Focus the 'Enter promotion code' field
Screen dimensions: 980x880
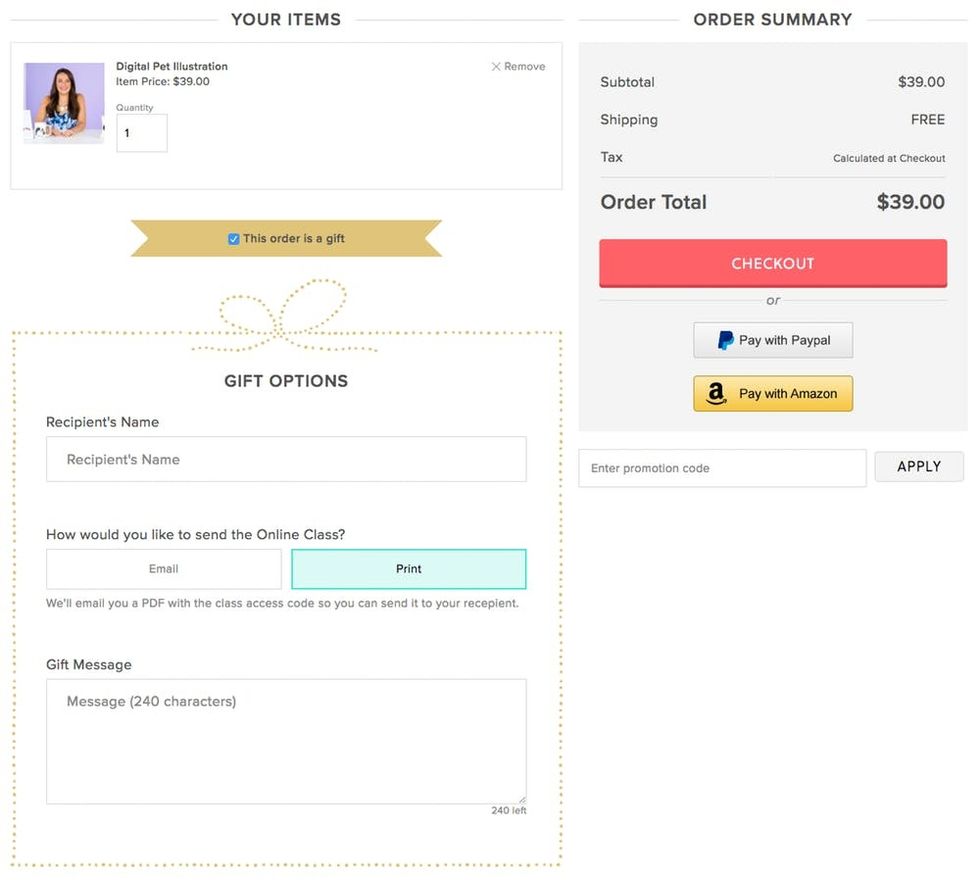722,468
